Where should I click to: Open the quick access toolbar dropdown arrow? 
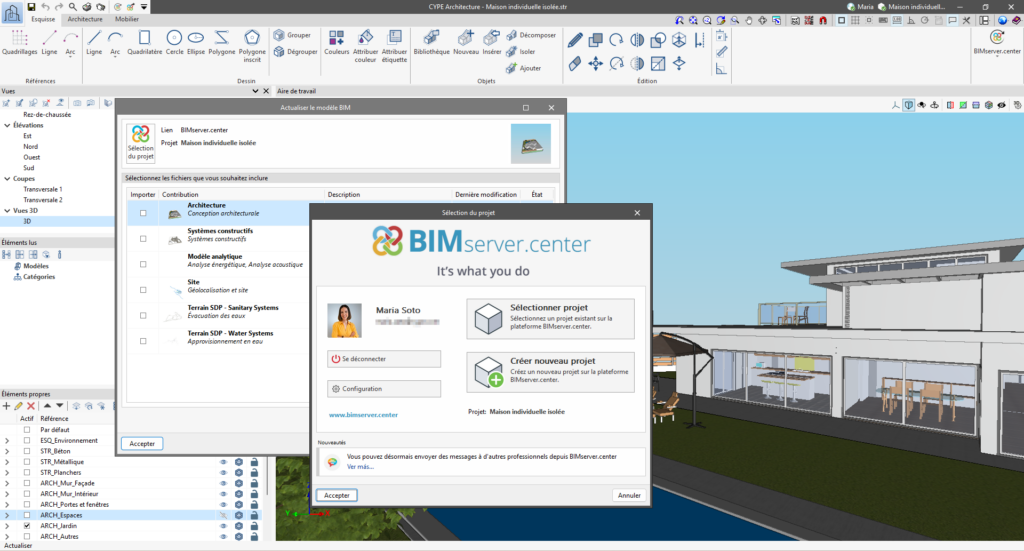pos(144,7)
